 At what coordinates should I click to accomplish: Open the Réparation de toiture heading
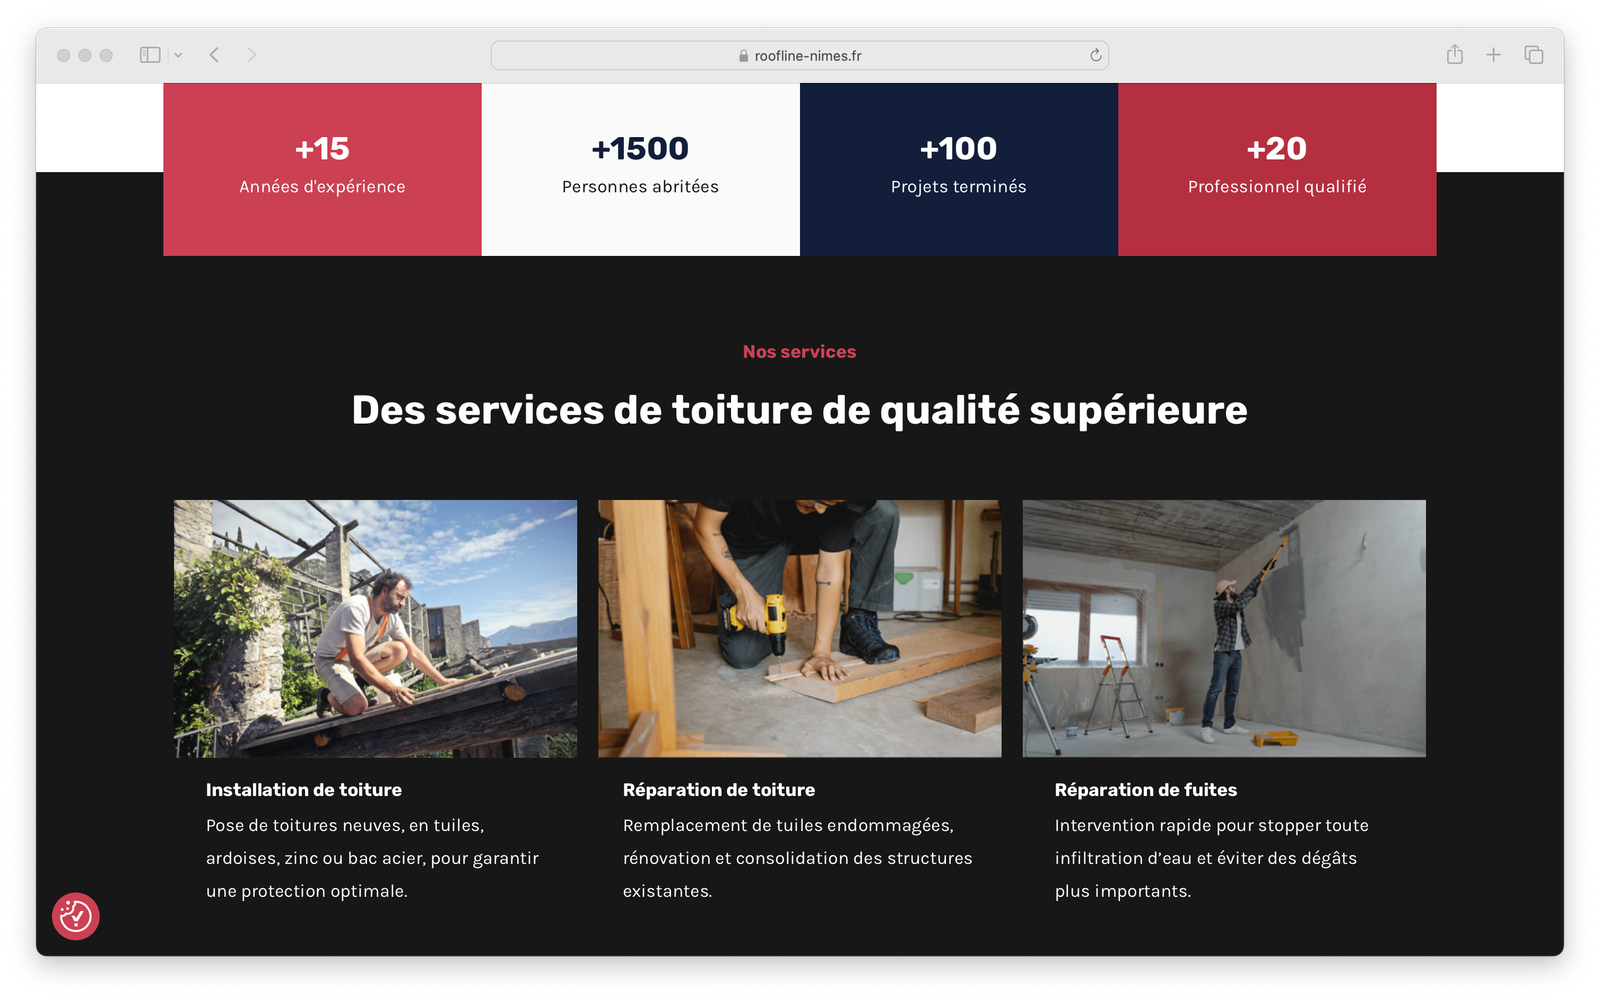(719, 790)
